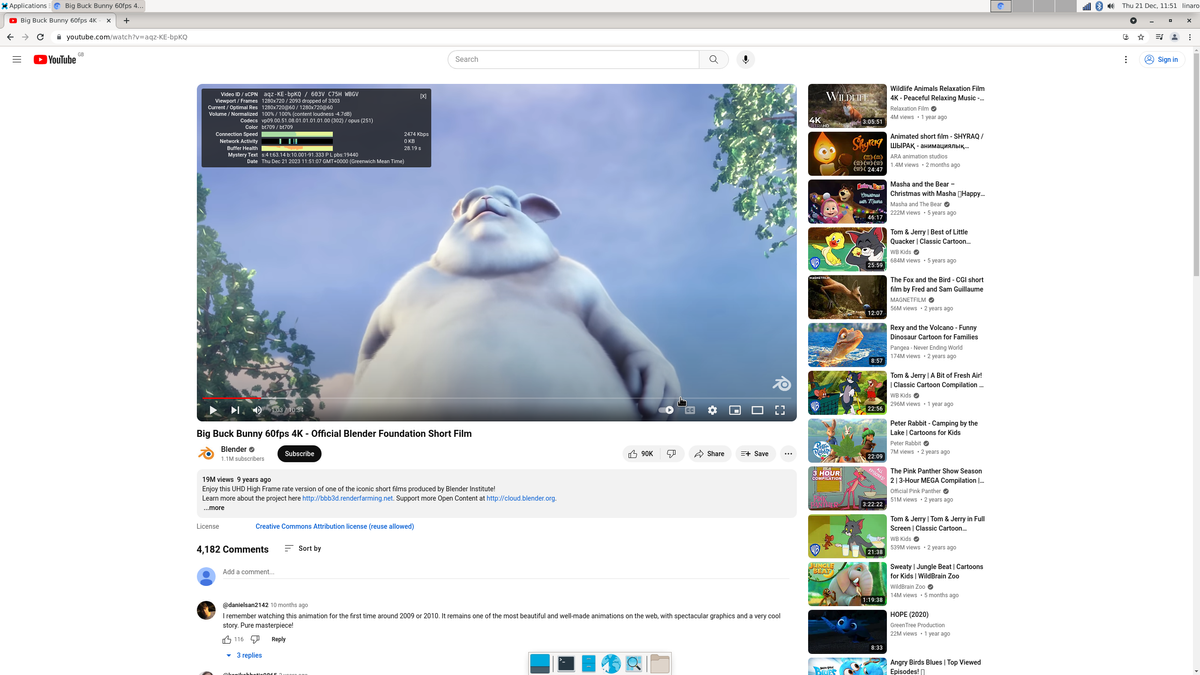
Task: Open the volume icon in system tray
Action: point(1111,6)
